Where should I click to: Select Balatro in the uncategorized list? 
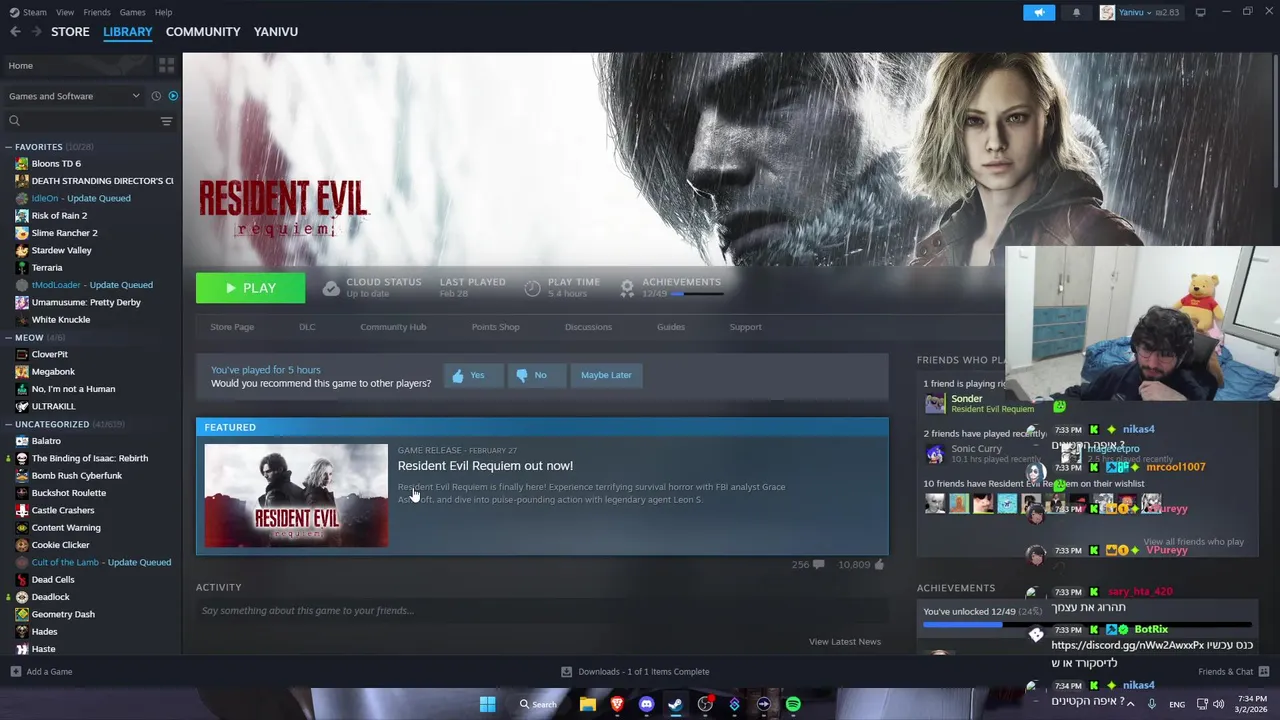(46, 441)
